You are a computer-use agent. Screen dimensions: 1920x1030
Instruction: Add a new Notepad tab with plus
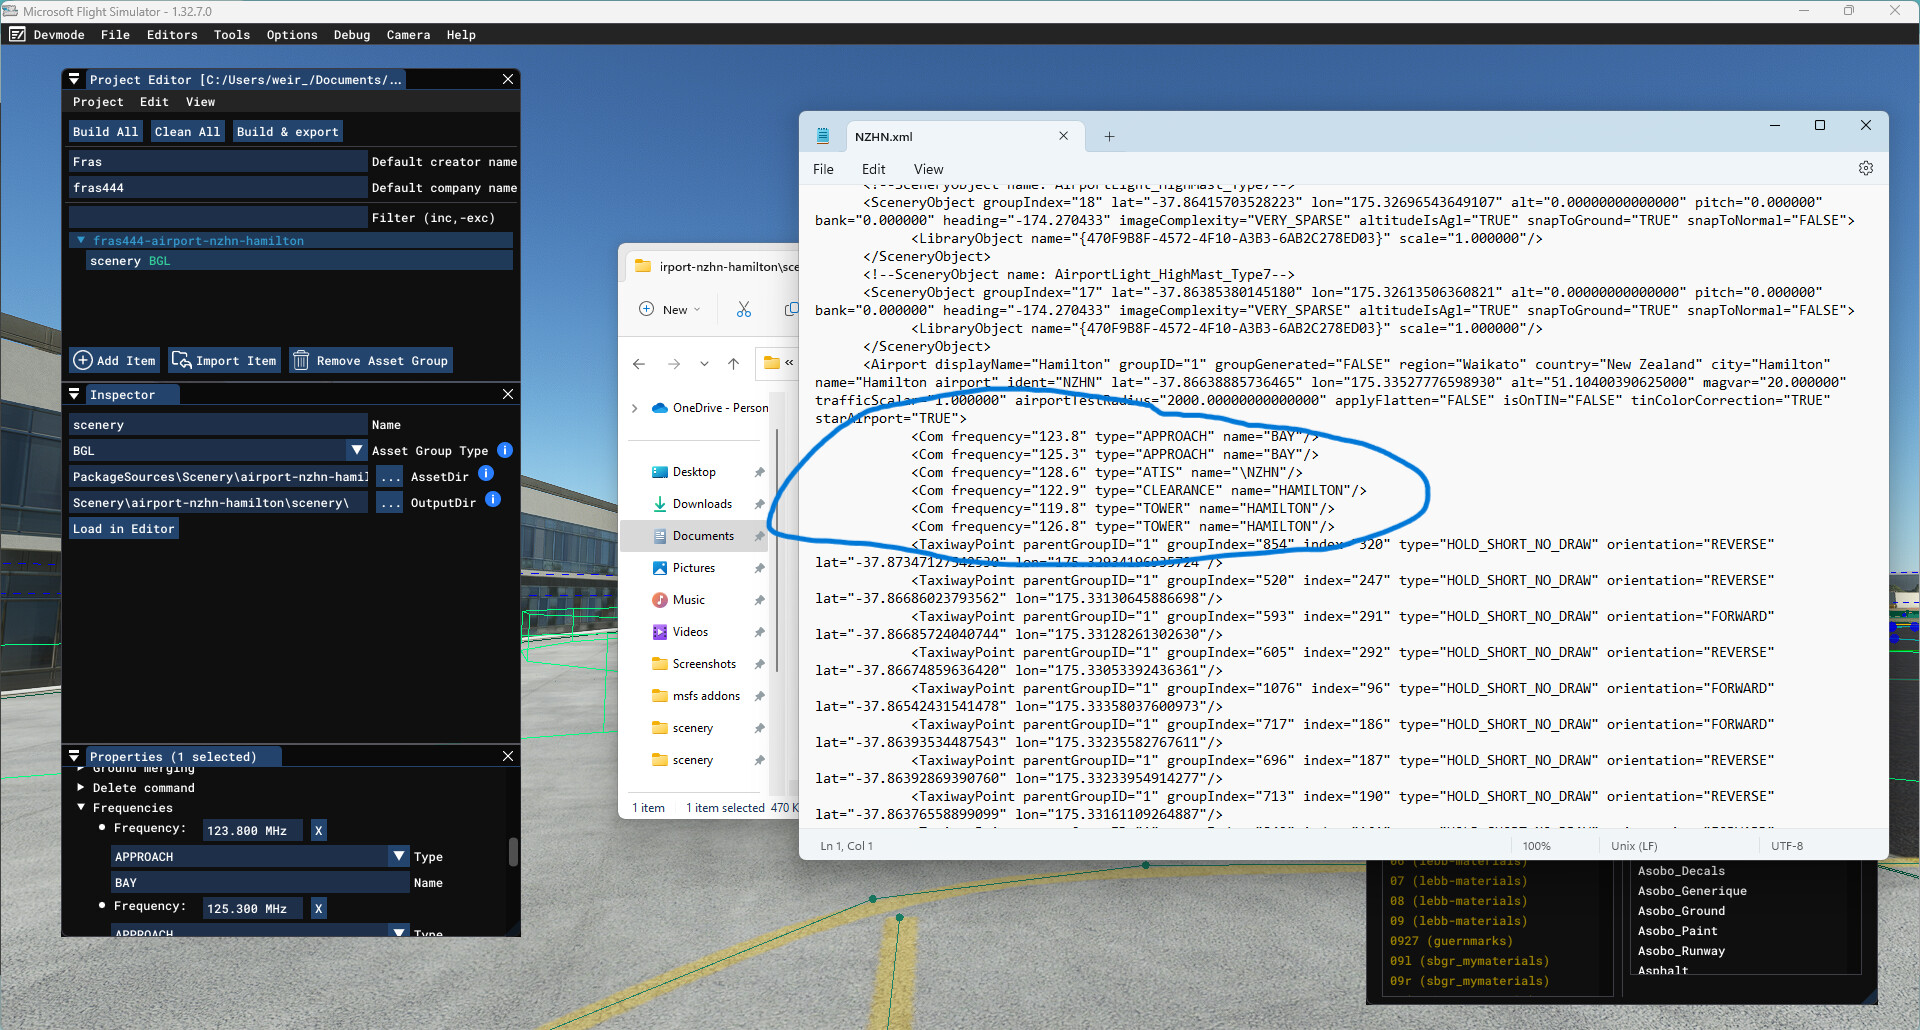coord(1109,137)
